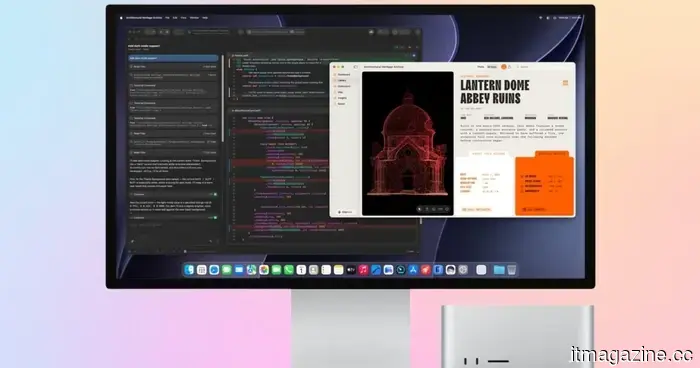Screen dimensions: 700x368
Task: Open the View menu
Action: [183, 18]
